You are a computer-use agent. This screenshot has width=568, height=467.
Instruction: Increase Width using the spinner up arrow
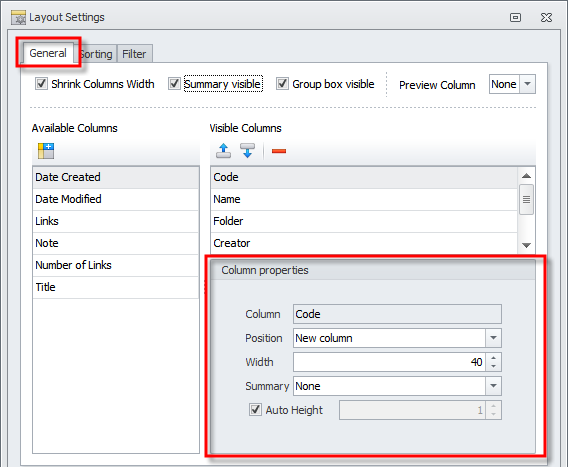click(x=493, y=358)
